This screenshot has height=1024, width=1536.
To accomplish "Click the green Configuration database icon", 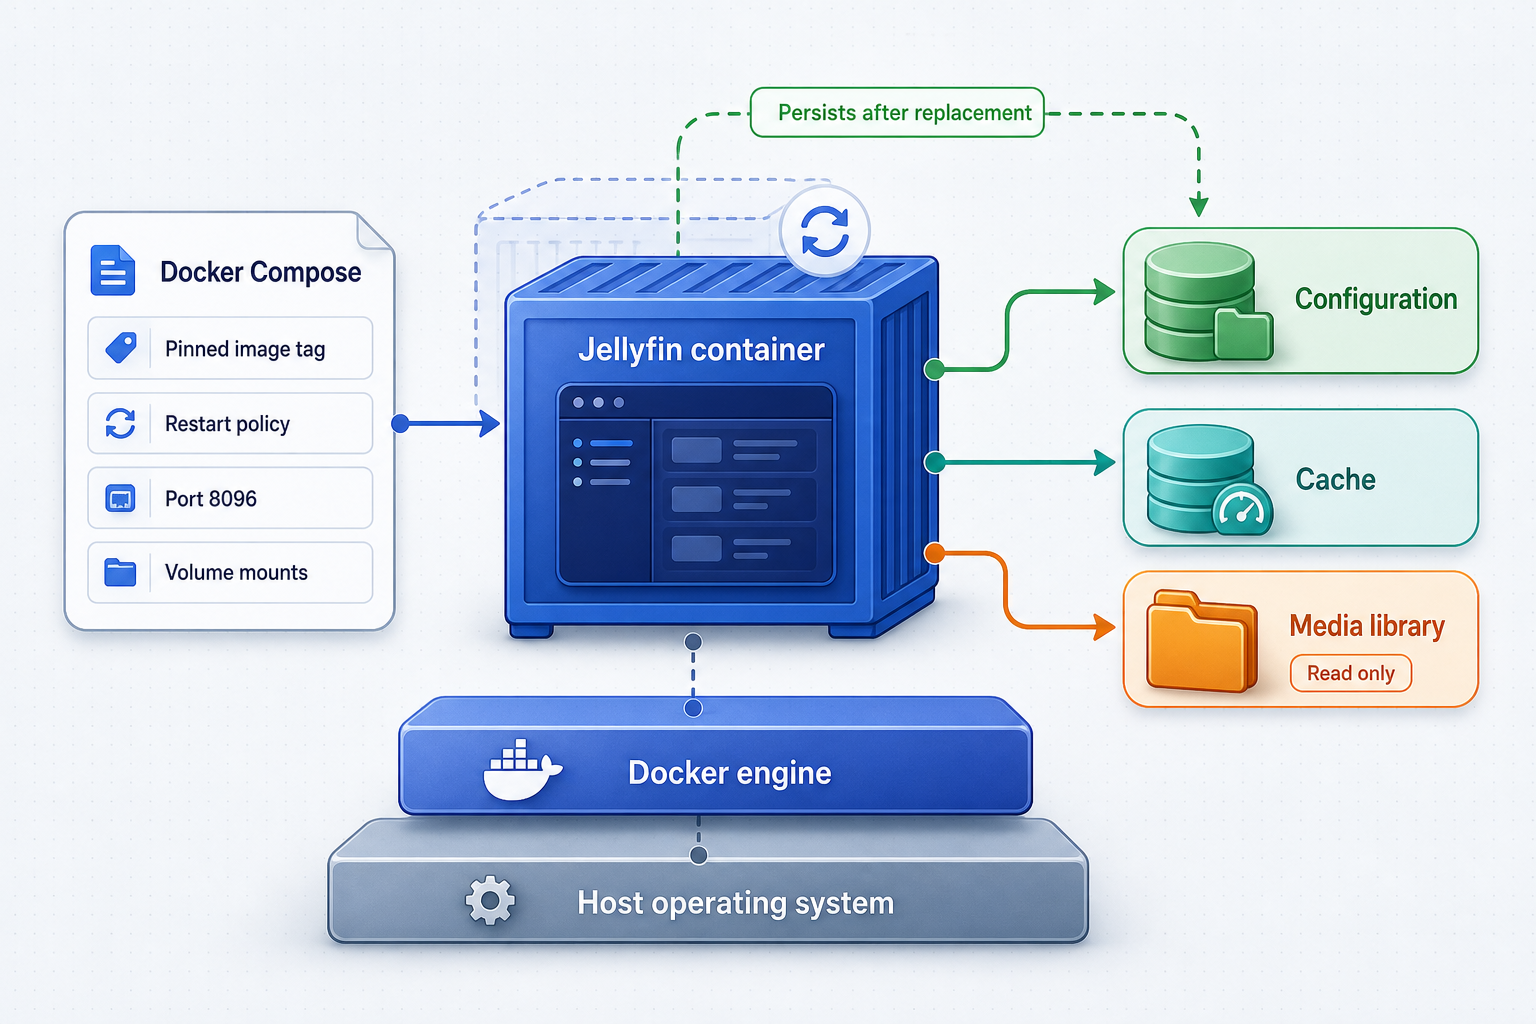I will (1208, 301).
